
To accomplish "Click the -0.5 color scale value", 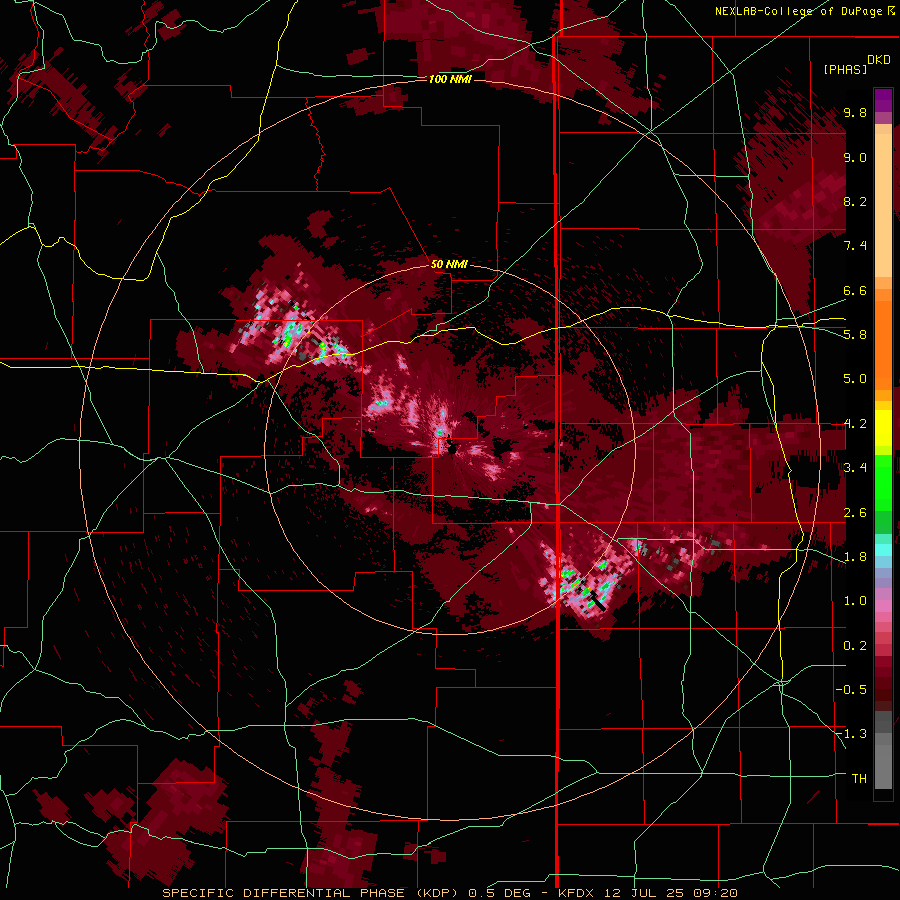I will click(x=852, y=689).
